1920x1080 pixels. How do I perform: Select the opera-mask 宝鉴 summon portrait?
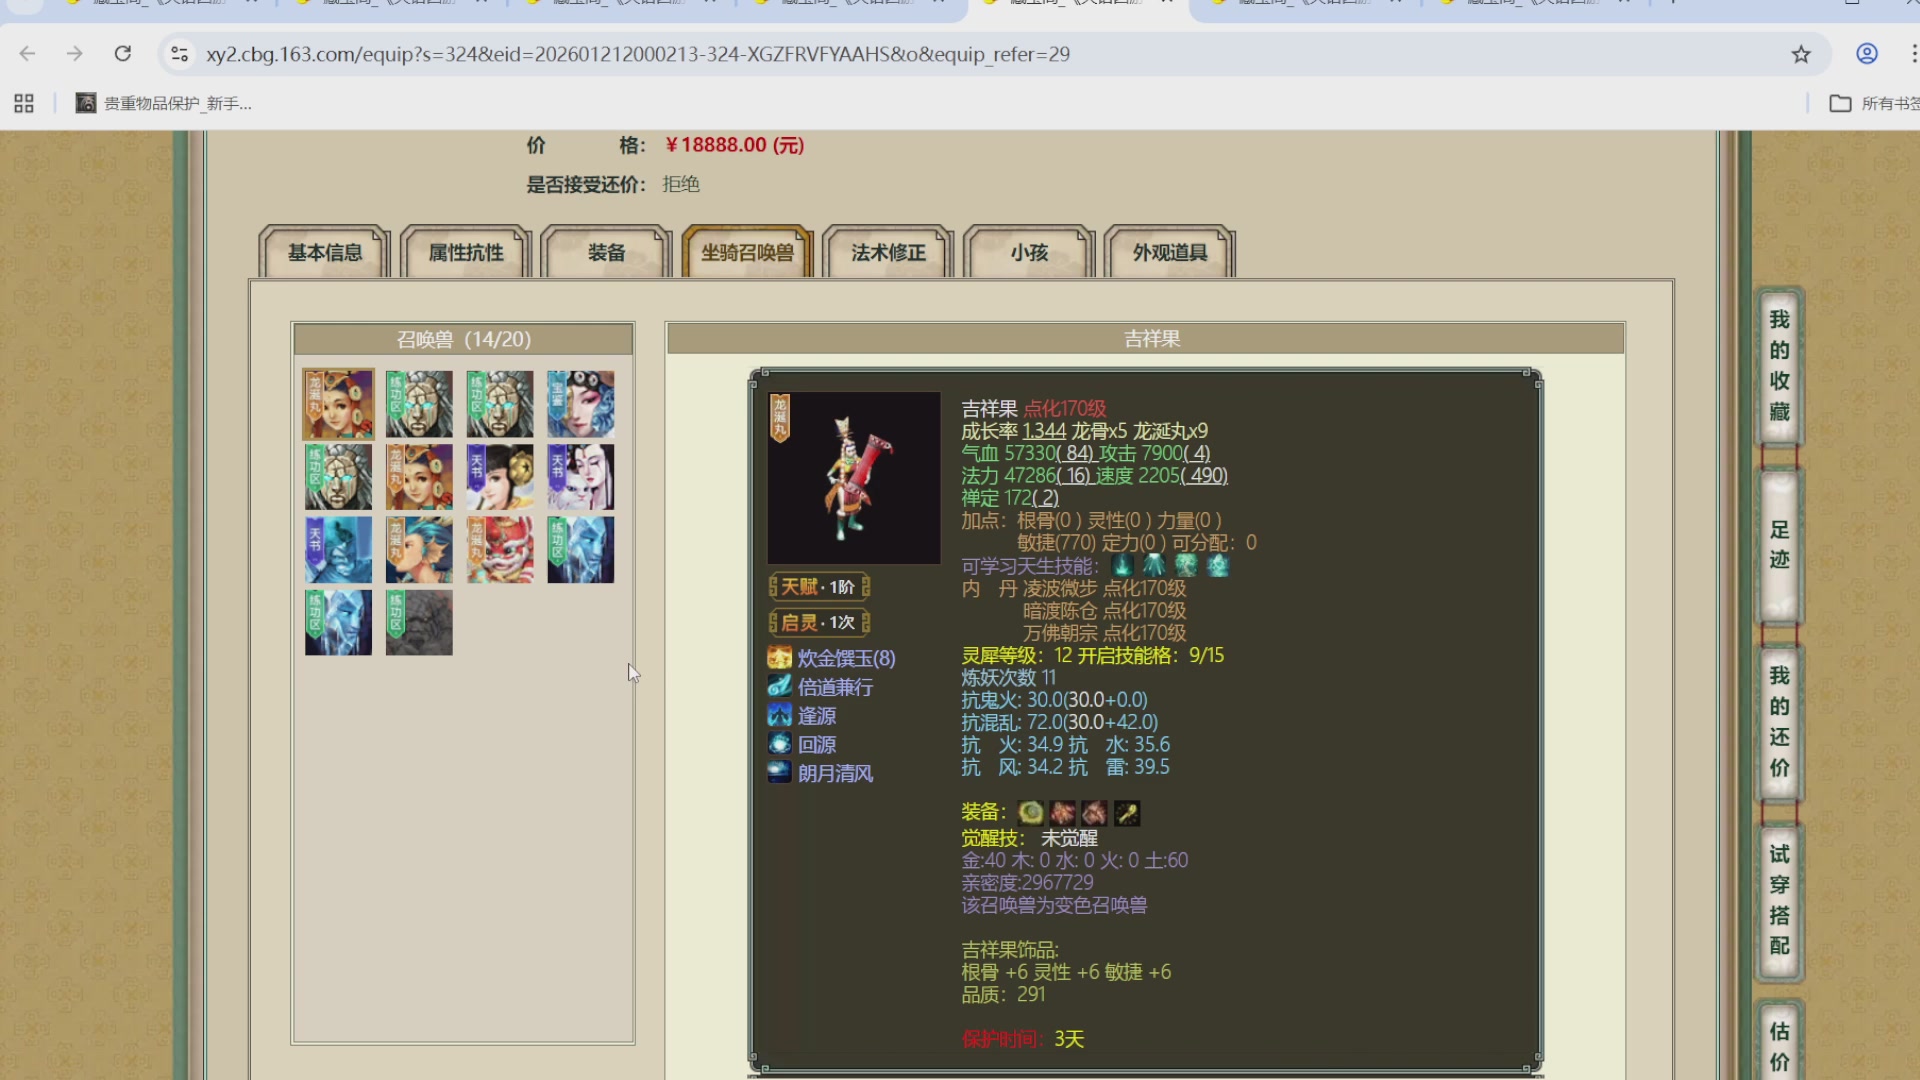point(581,404)
